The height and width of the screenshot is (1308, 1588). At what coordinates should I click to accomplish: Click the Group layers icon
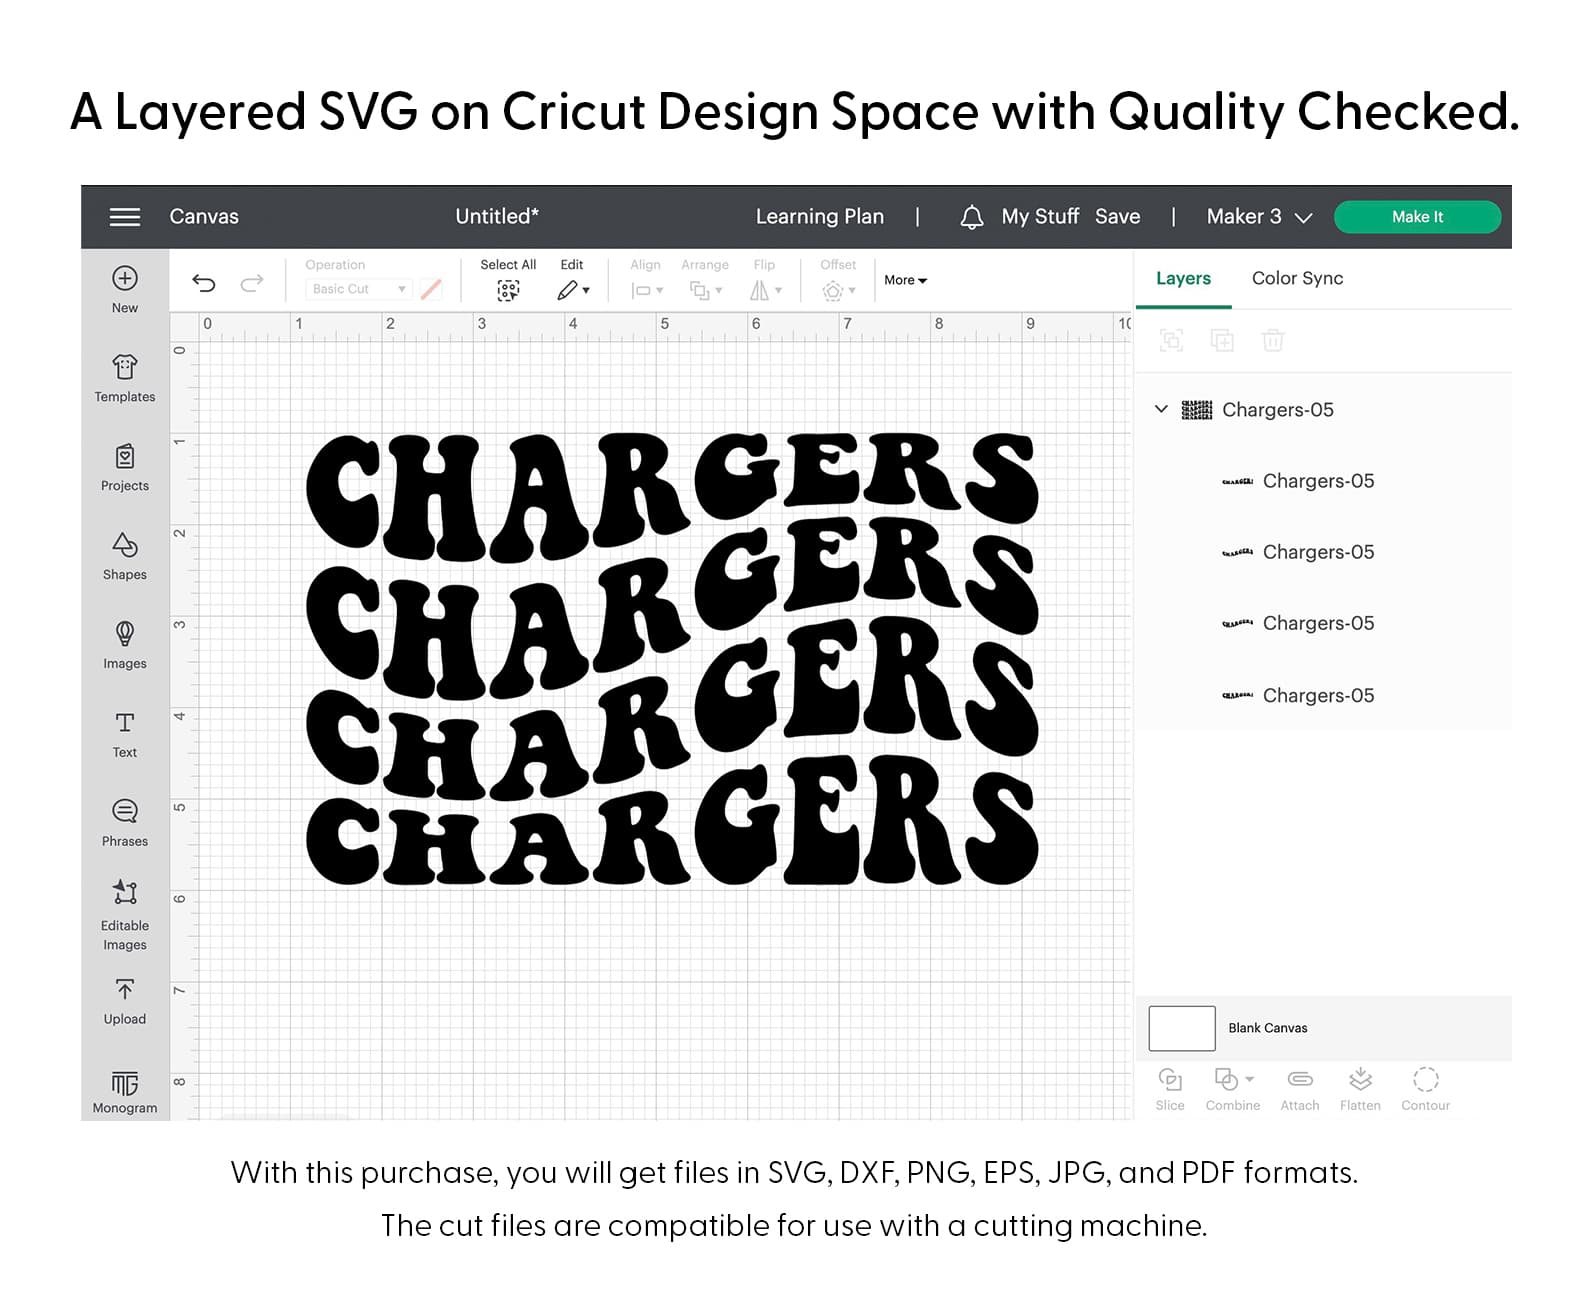point(1171,341)
